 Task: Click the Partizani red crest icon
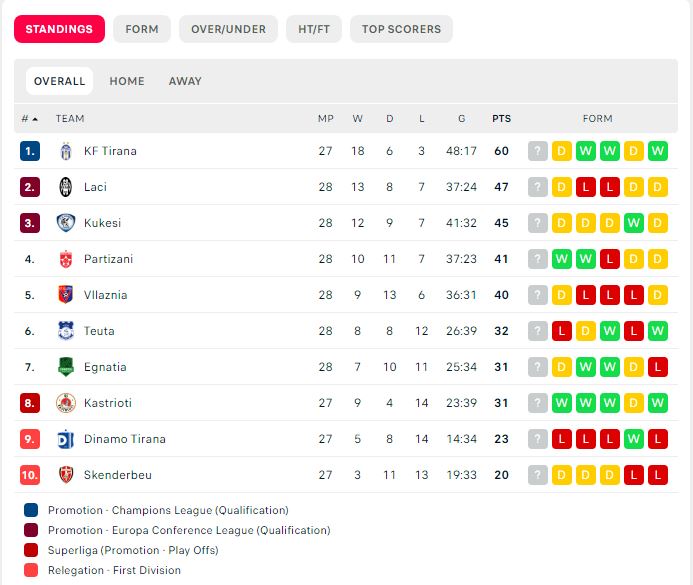coord(66,259)
